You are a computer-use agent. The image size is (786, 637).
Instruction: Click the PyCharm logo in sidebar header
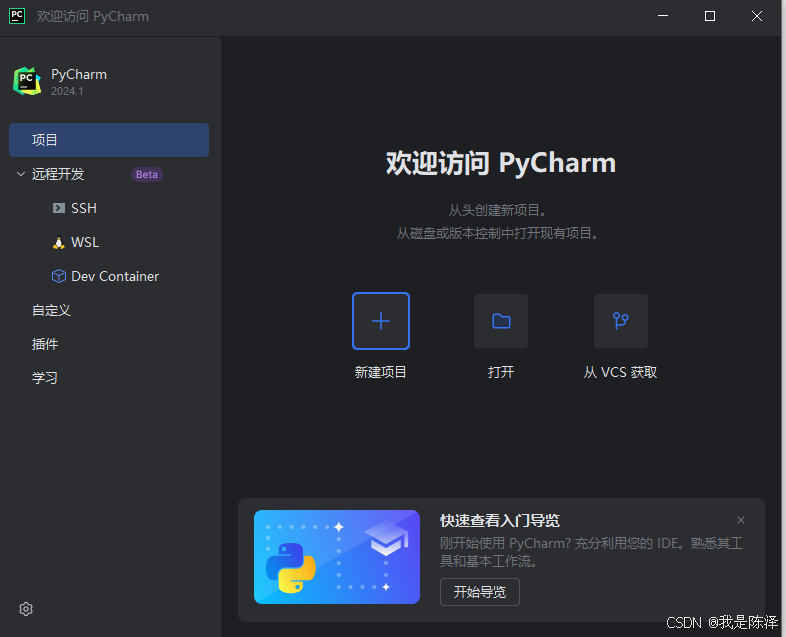[x=27, y=81]
